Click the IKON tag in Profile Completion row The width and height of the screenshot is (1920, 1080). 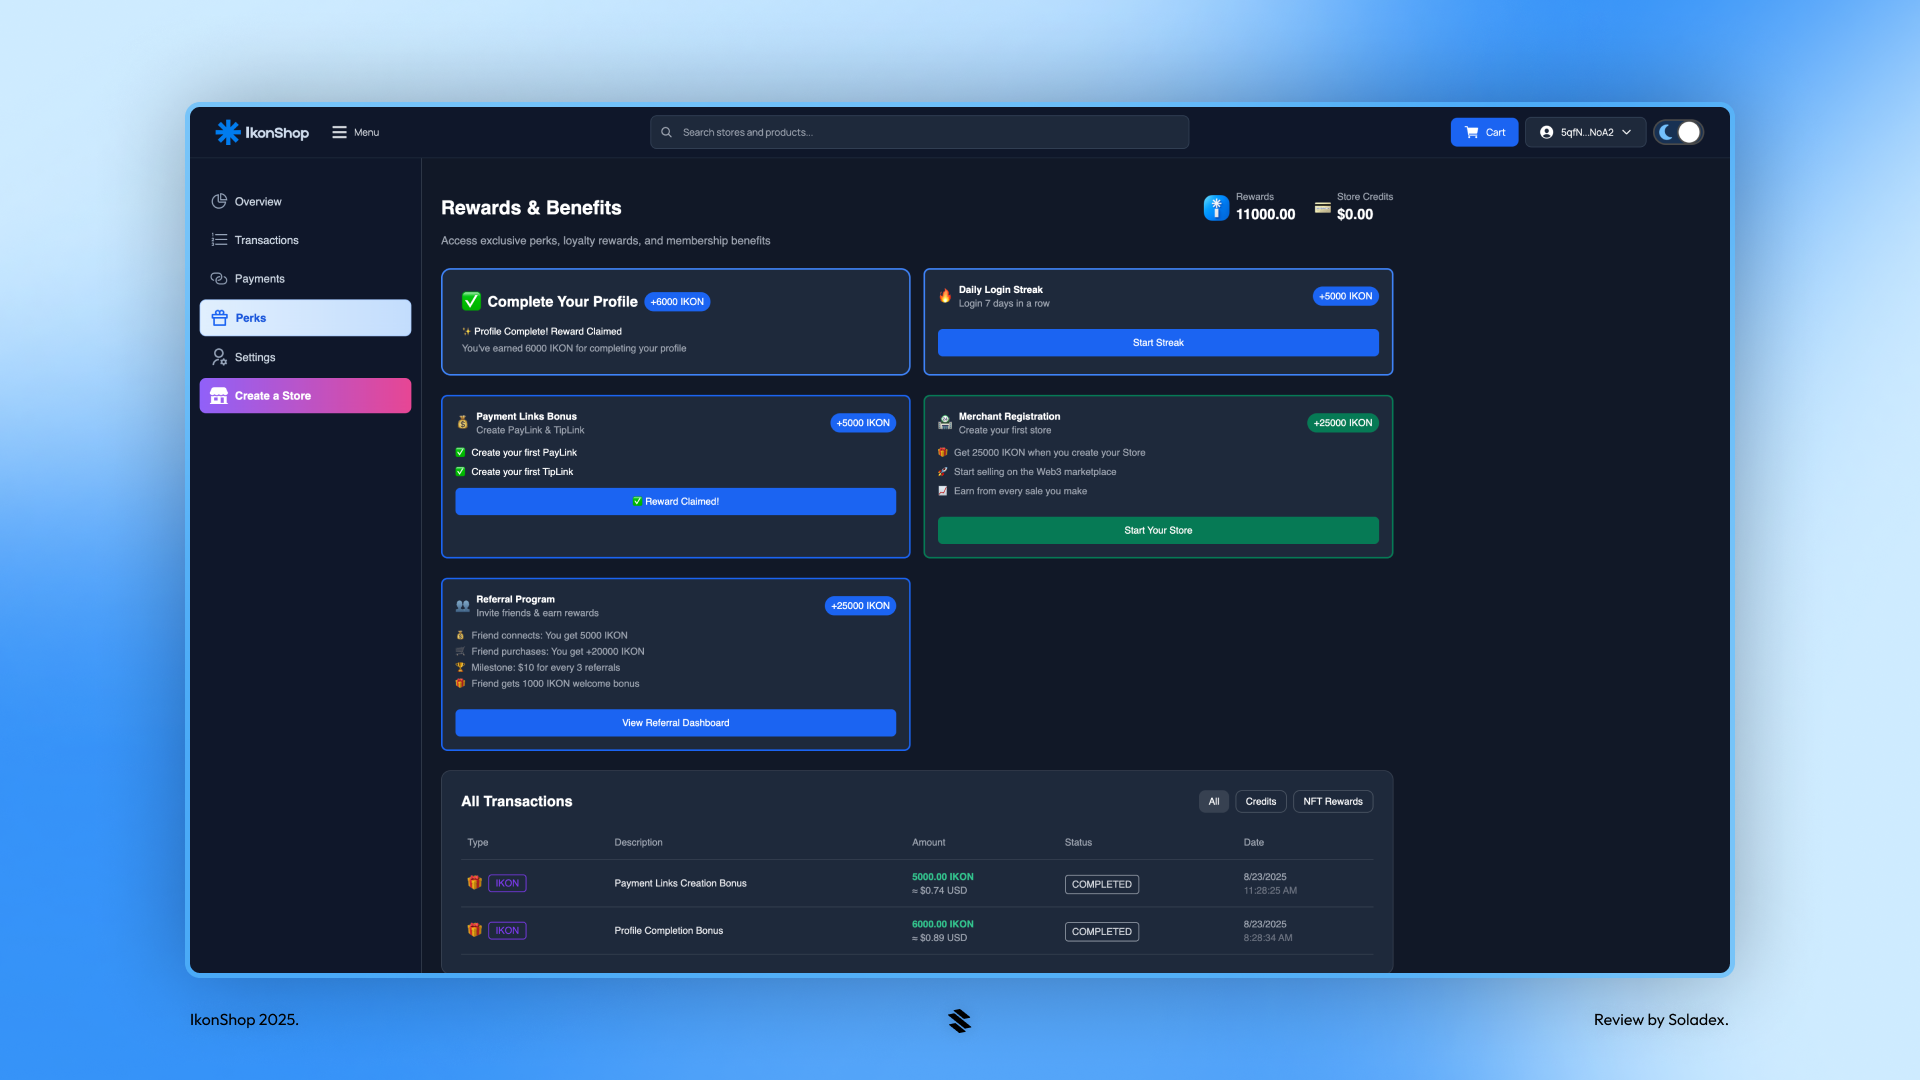(507, 931)
